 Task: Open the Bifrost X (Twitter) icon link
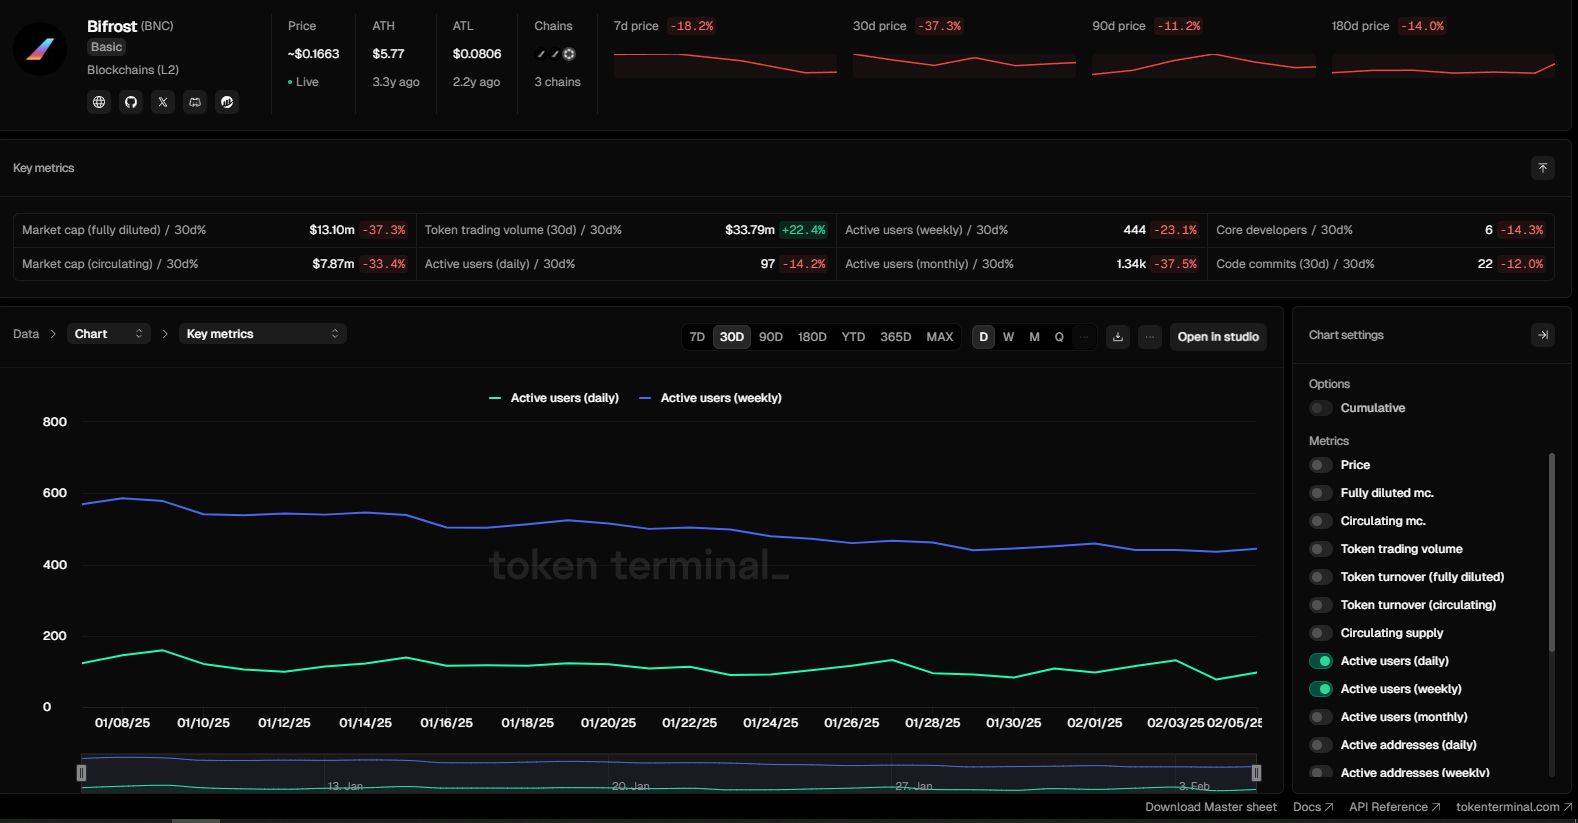(x=163, y=102)
